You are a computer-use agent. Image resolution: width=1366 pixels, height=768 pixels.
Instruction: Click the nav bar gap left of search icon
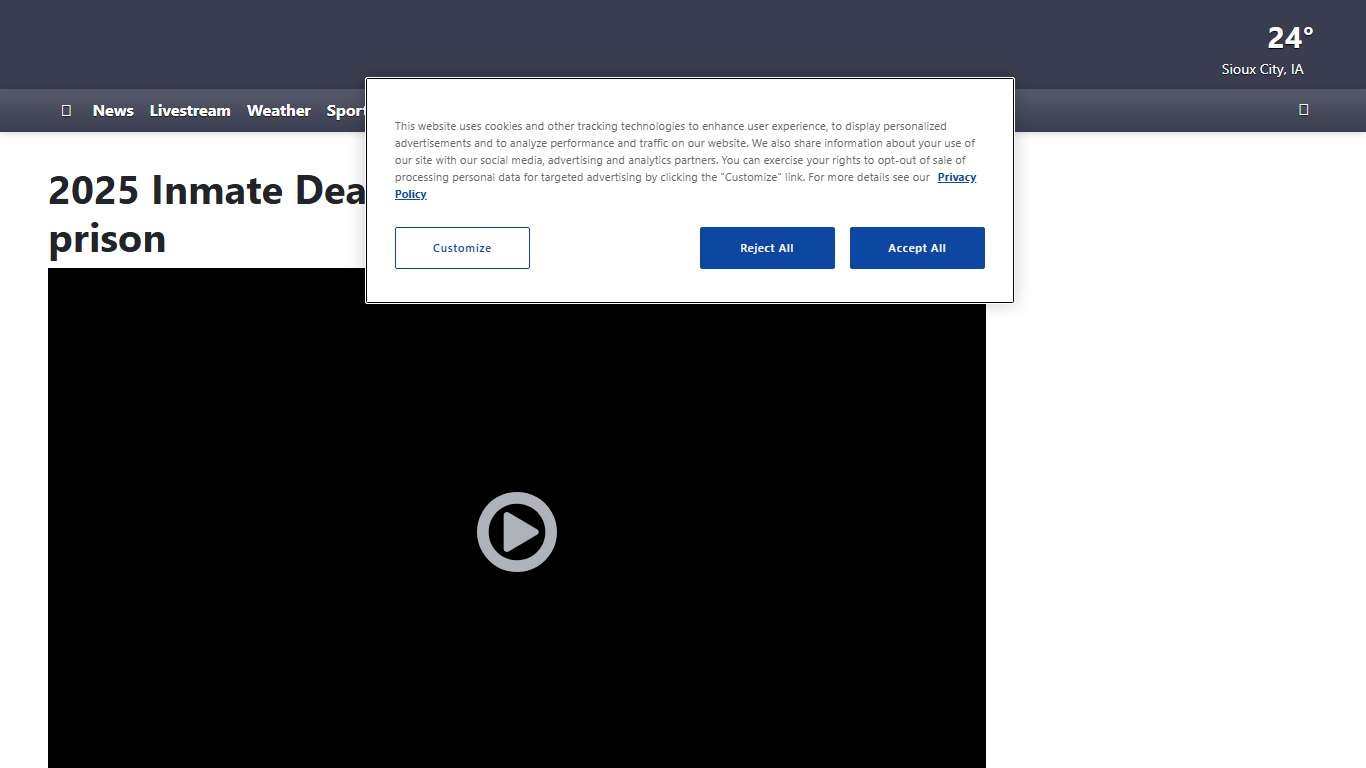1150,110
